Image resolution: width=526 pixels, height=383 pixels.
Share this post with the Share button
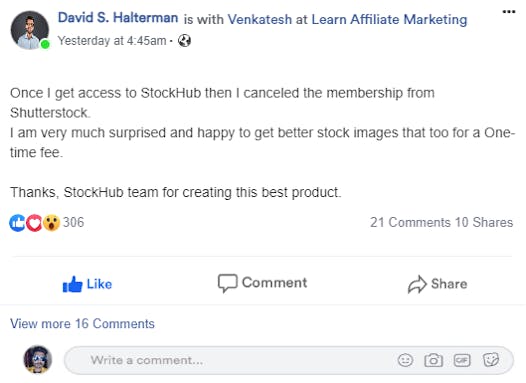[x=437, y=284]
